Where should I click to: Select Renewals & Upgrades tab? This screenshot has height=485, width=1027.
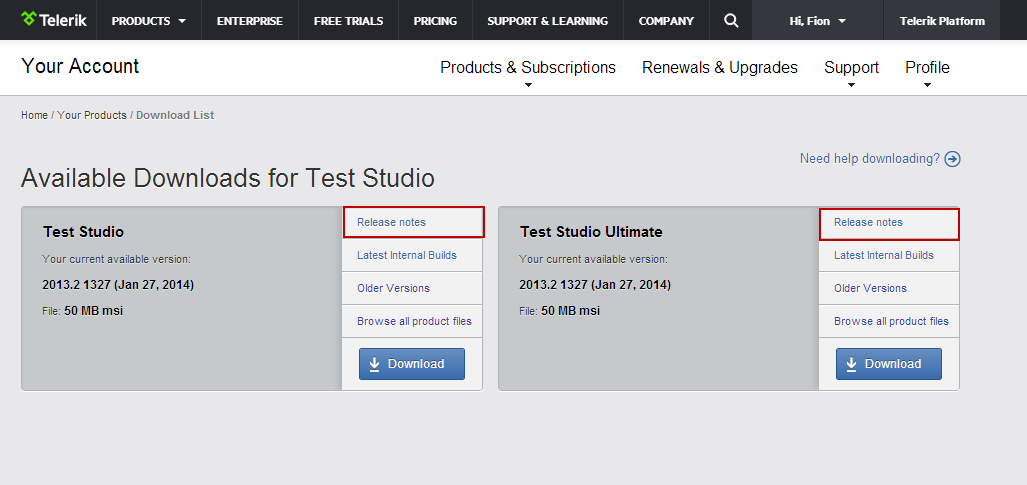720,68
